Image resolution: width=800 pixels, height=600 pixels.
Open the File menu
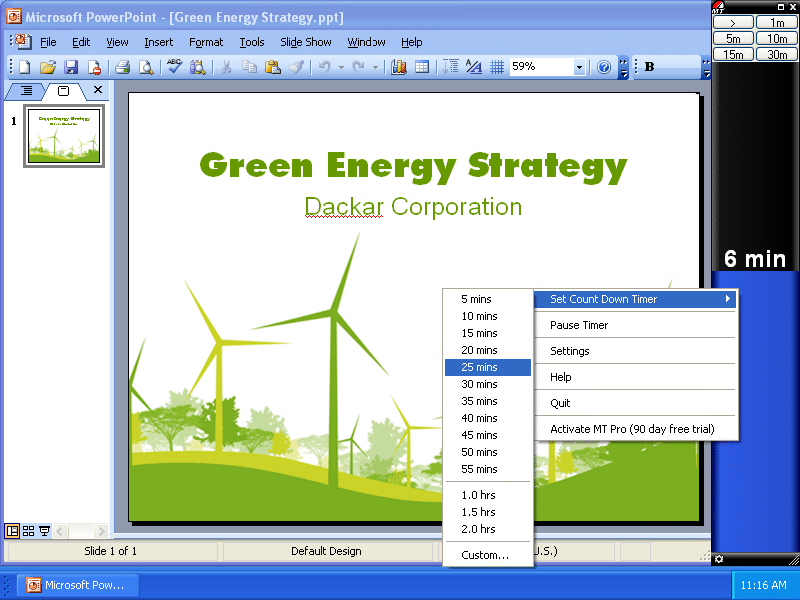tap(48, 42)
